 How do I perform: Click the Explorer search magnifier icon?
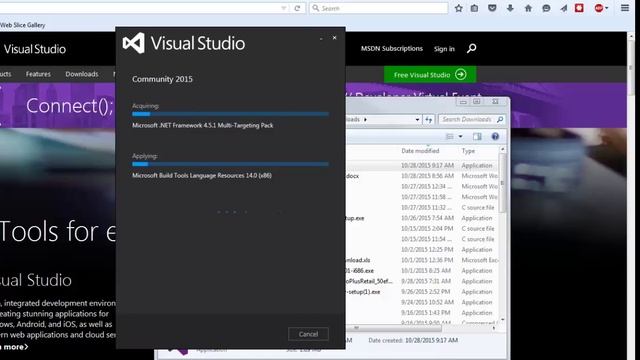(x=500, y=119)
